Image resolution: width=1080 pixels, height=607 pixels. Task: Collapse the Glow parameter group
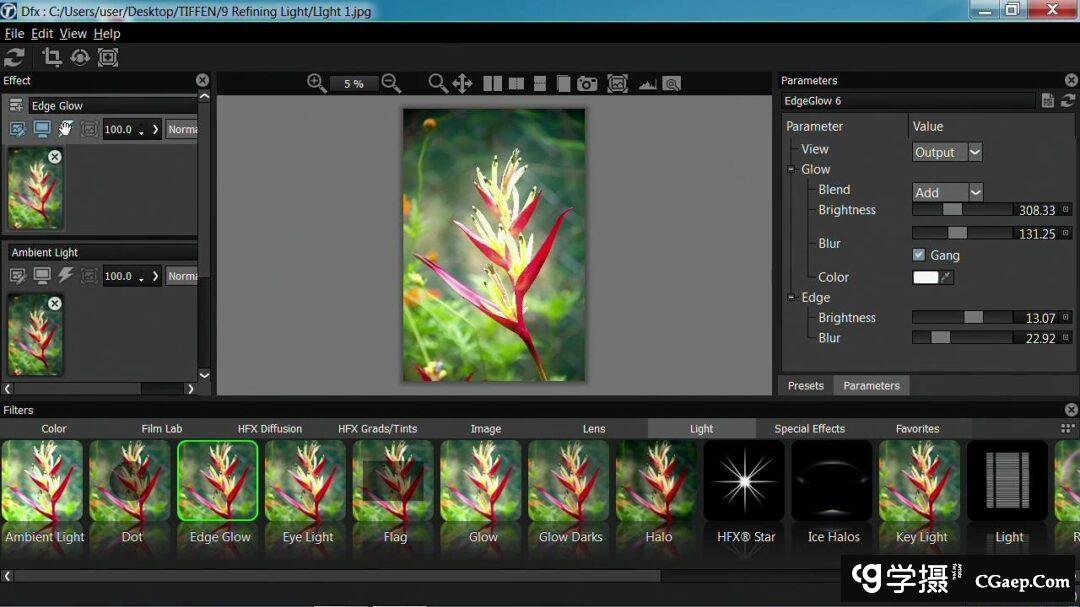pos(790,169)
